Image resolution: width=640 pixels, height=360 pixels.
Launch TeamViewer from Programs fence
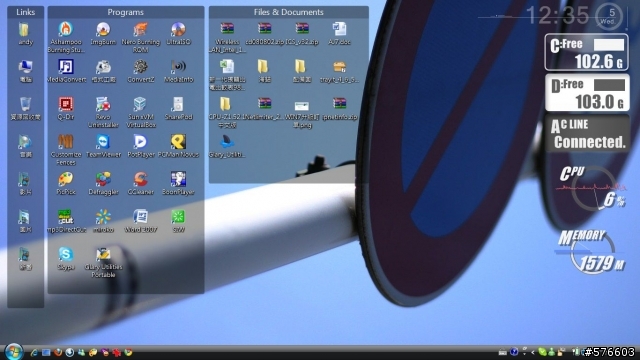point(103,146)
